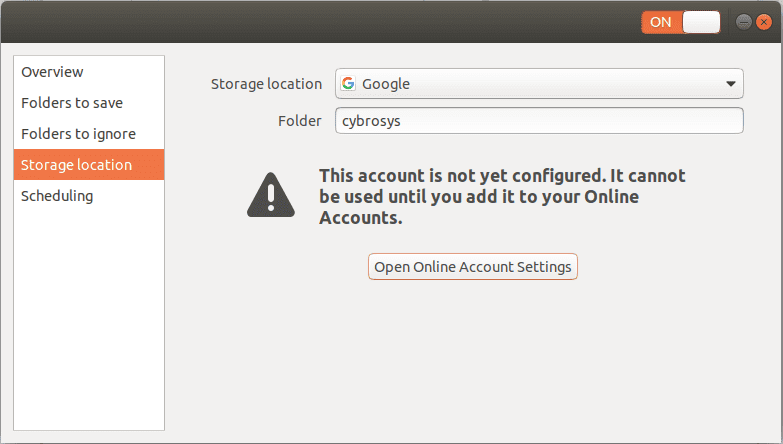Toggle the automatic backup ON switch
The height and width of the screenshot is (444, 783).
pyautogui.click(x=681, y=22)
